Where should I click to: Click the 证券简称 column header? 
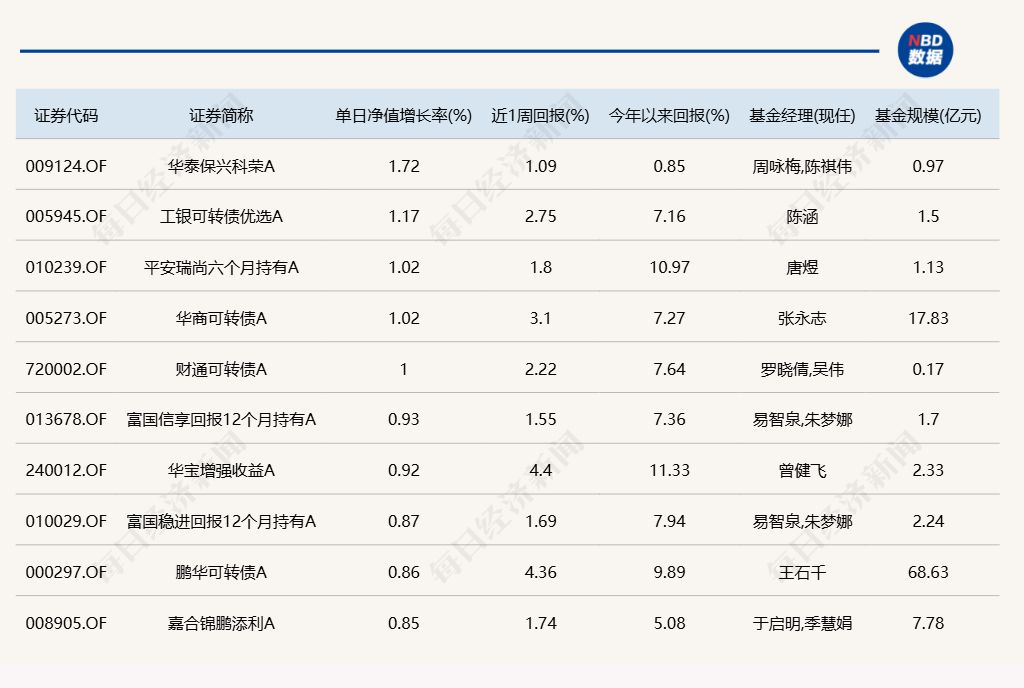pyautogui.click(x=221, y=116)
